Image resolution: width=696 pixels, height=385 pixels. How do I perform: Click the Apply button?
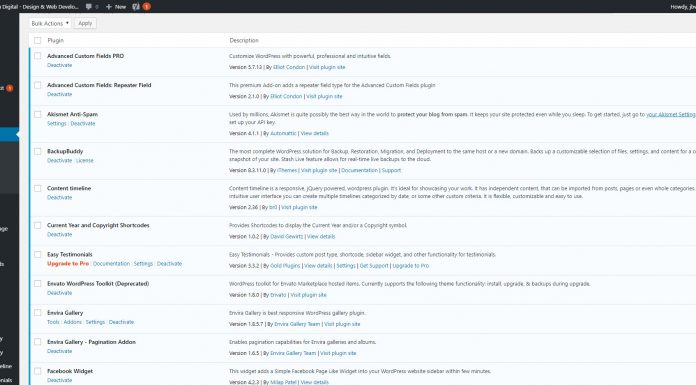(85, 23)
